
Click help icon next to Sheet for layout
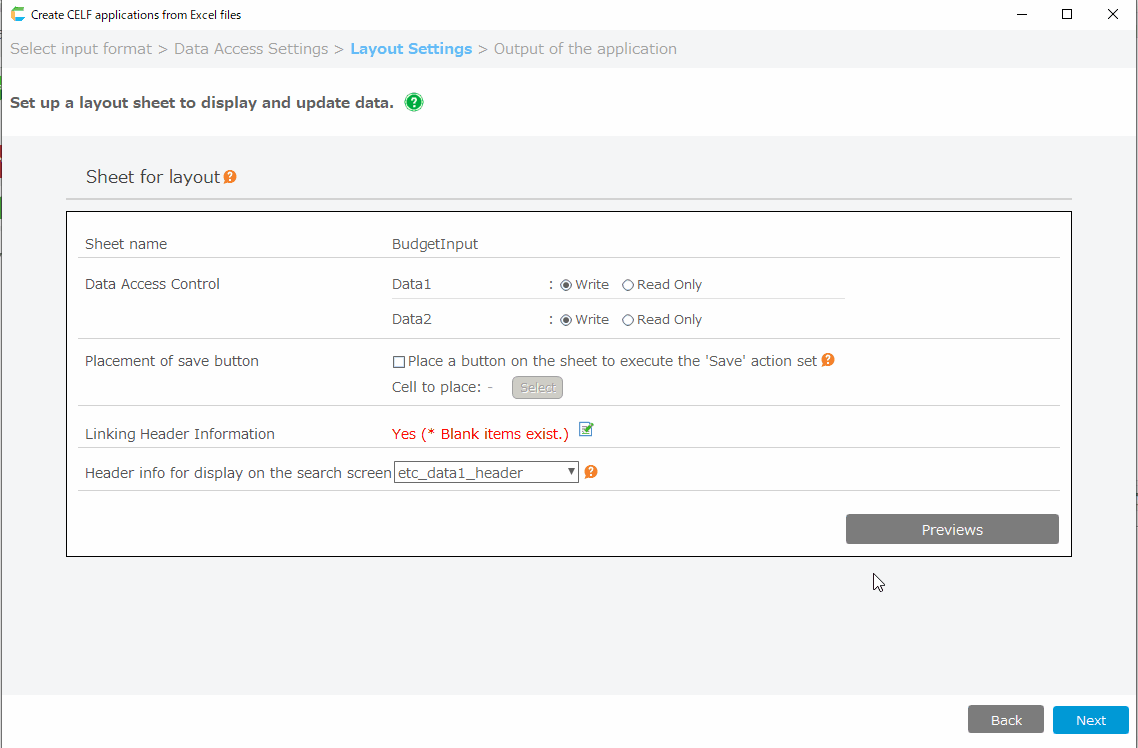pyautogui.click(x=230, y=177)
